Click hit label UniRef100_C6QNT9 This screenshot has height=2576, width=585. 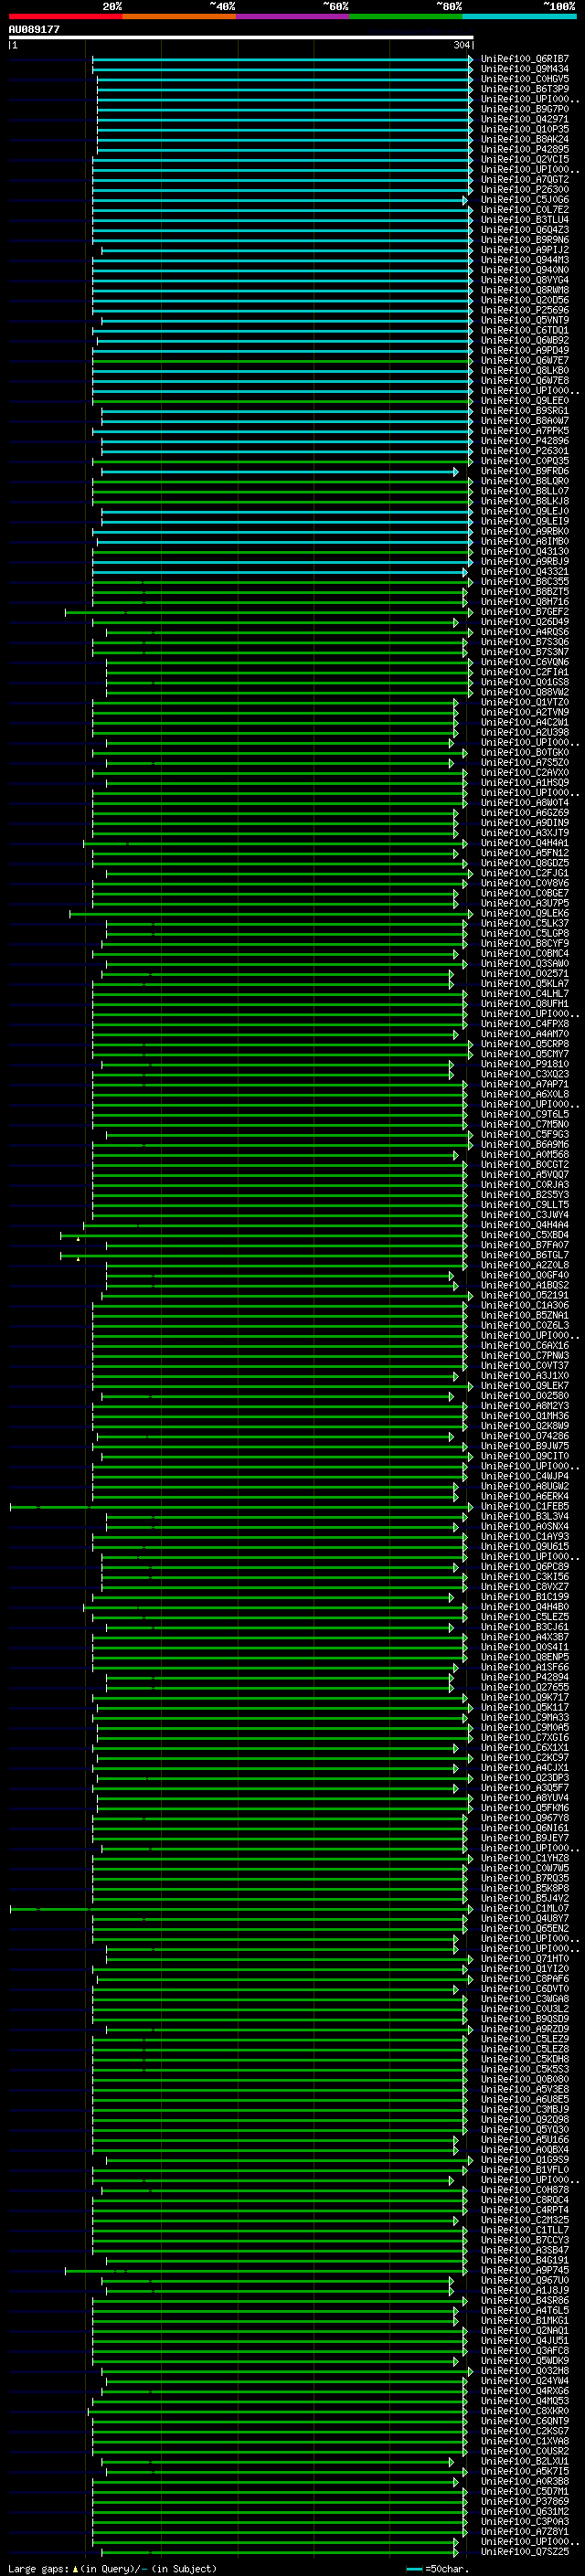pos(525,2421)
